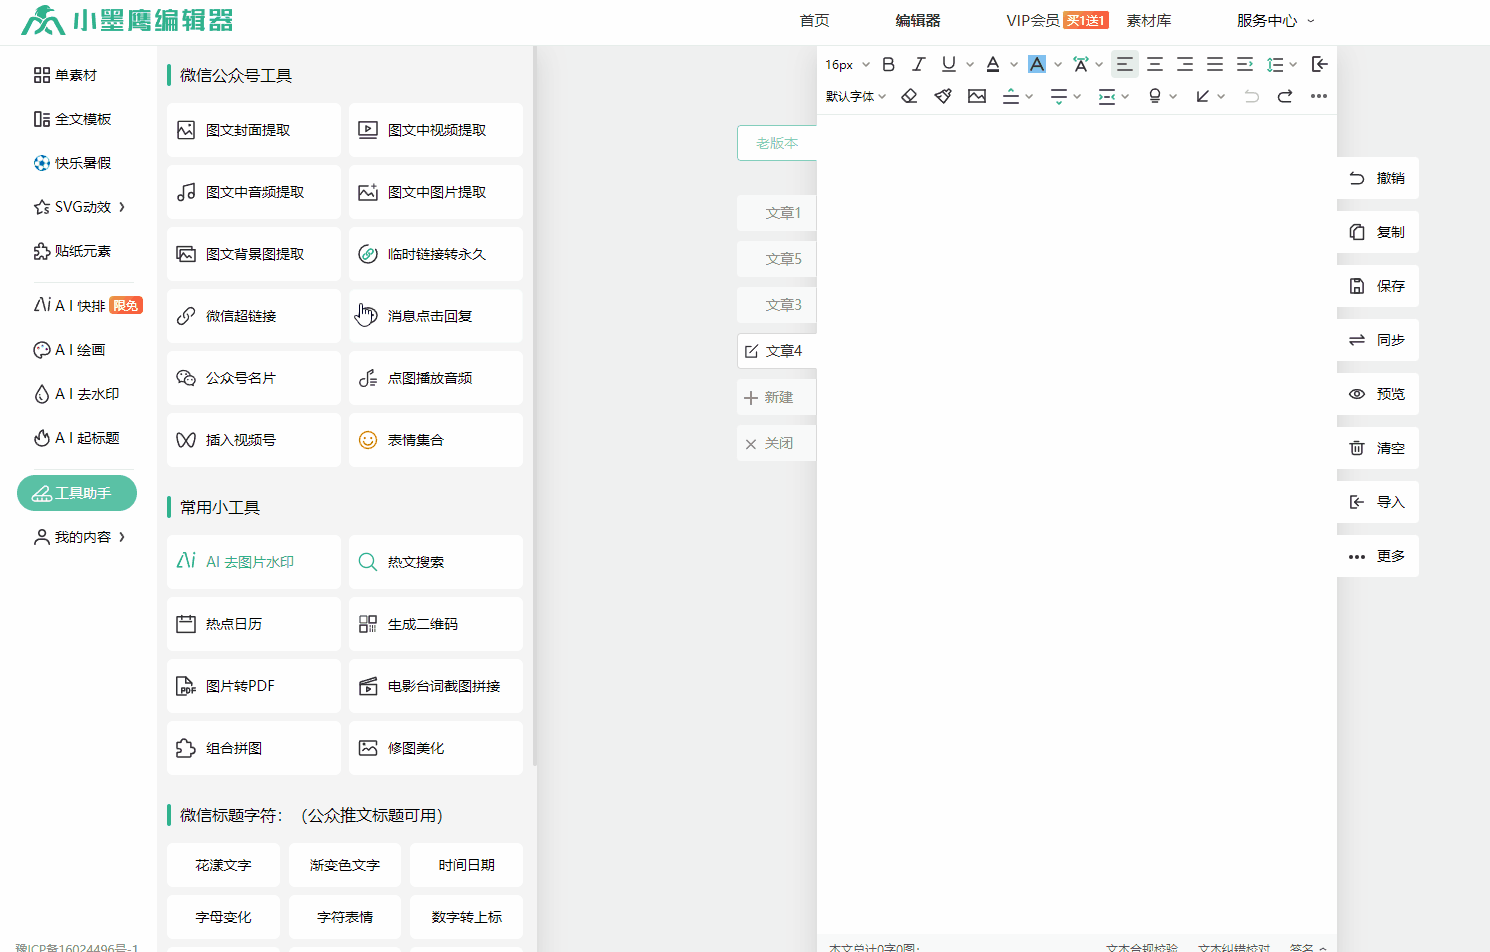1490x952 pixels.
Task: Open 图文中视频提取 tool
Action: (x=436, y=130)
